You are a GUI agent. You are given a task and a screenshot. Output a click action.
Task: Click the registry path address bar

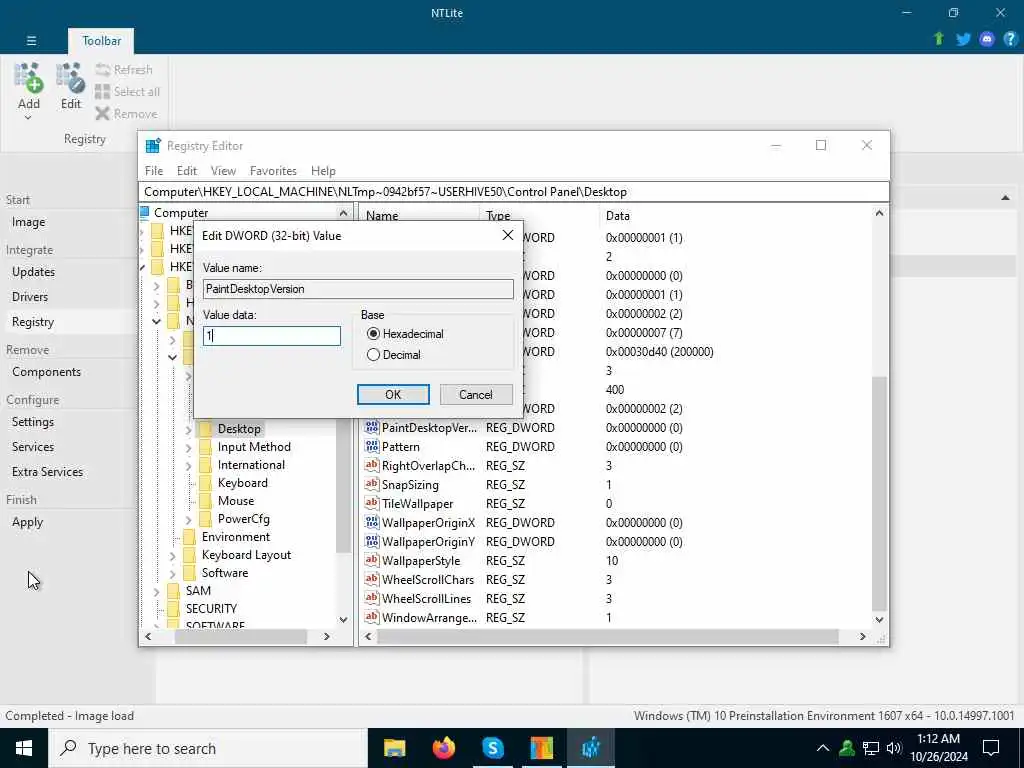(x=513, y=192)
